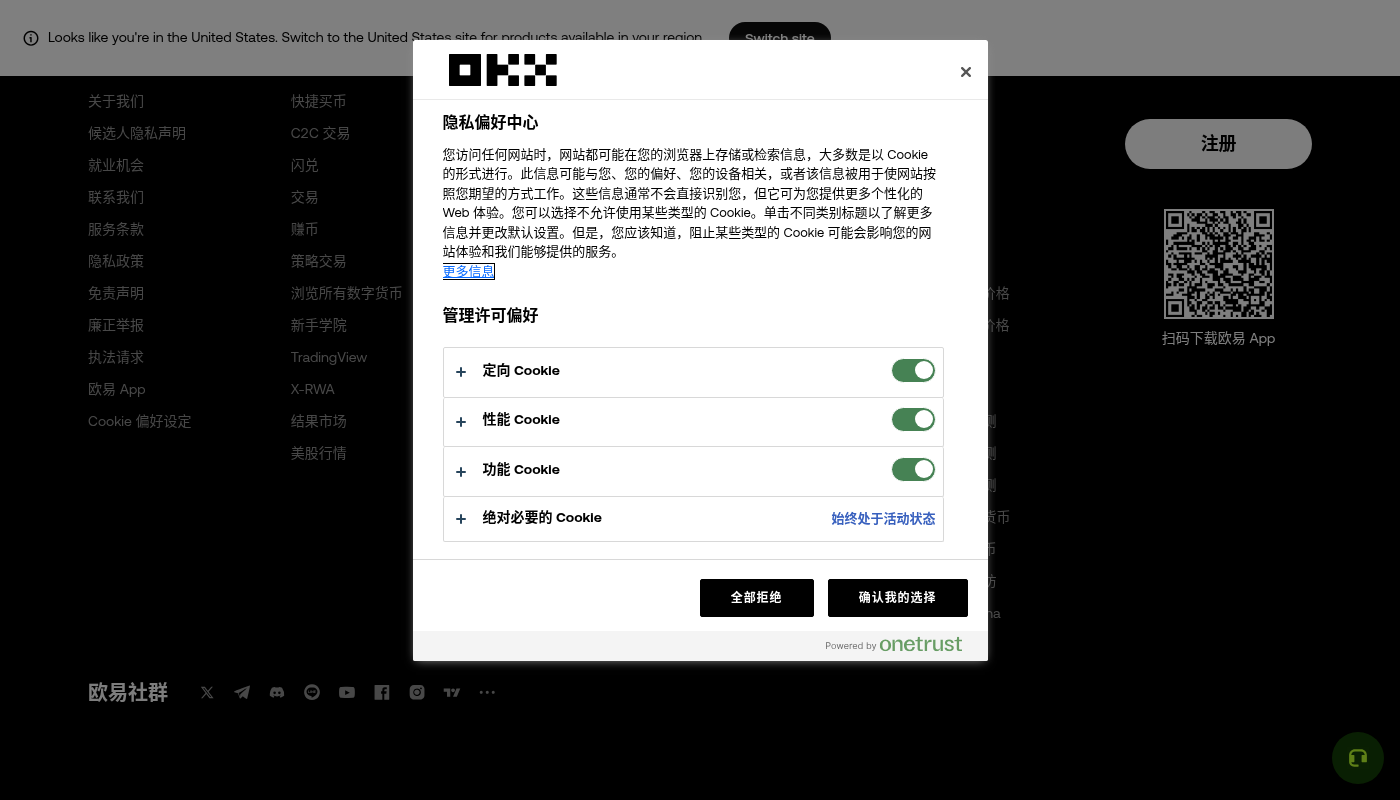Open 浏览所有数字货币 footer link

point(347,294)
